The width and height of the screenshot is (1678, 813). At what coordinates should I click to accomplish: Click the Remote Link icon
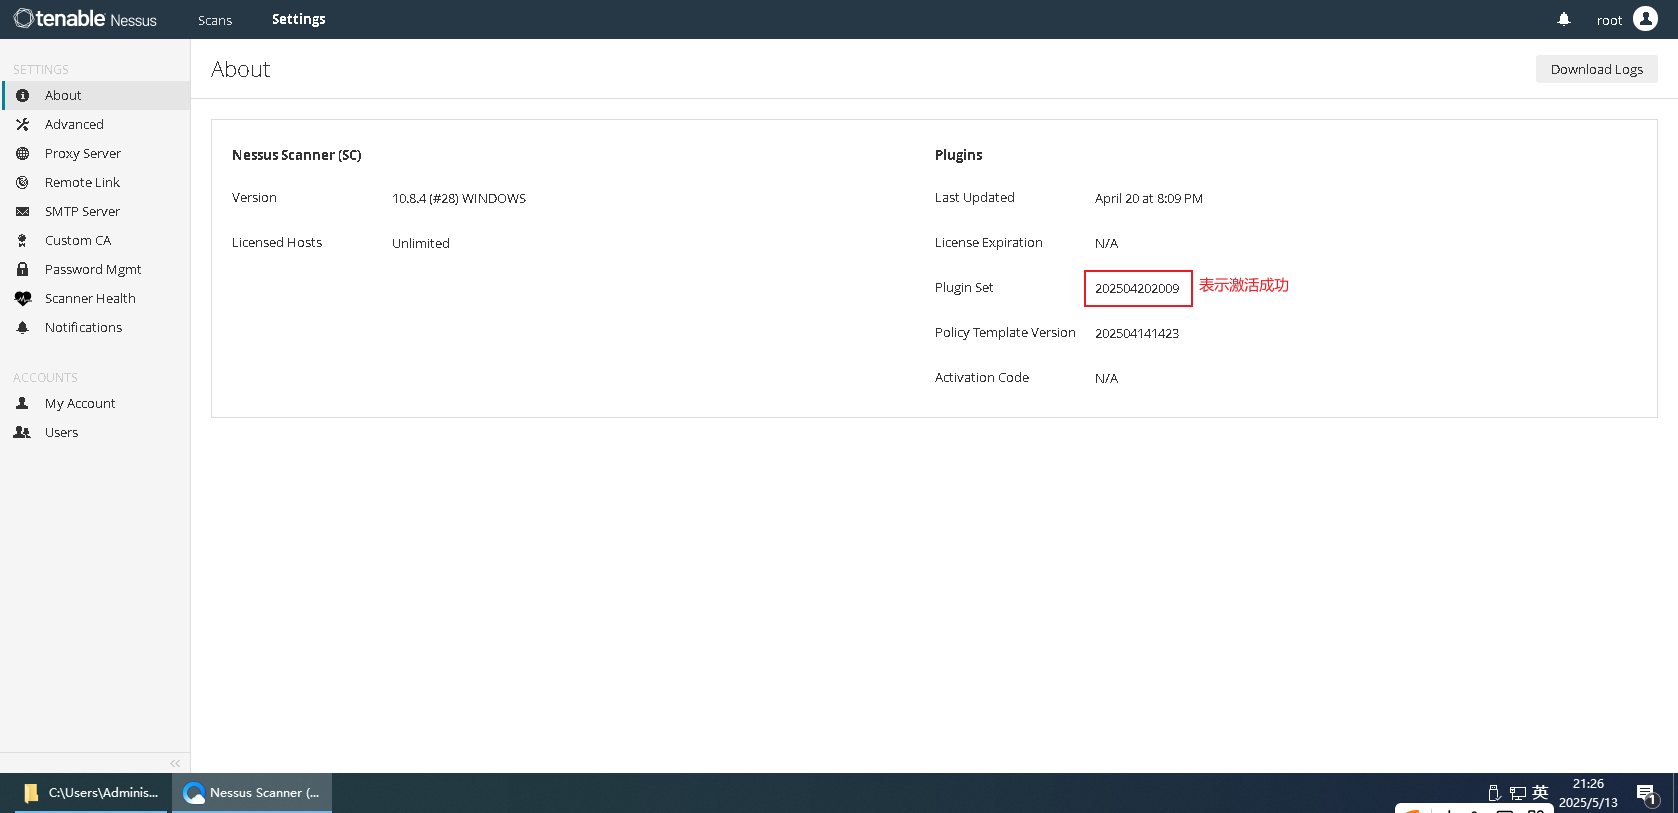(x=22, y=183)
